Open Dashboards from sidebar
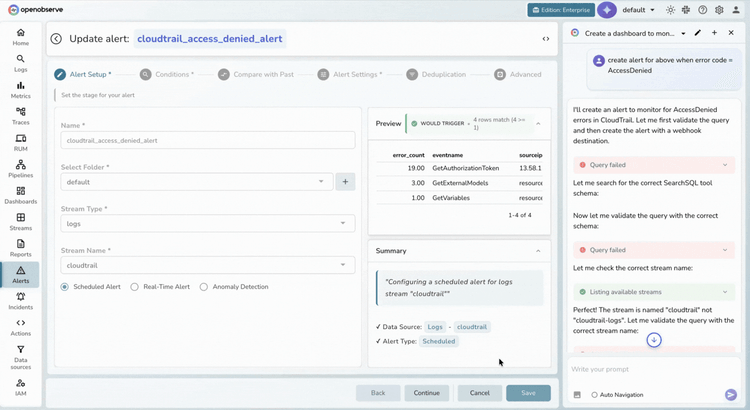The width and height of the screenshot is (750, 410). point(21,195)
